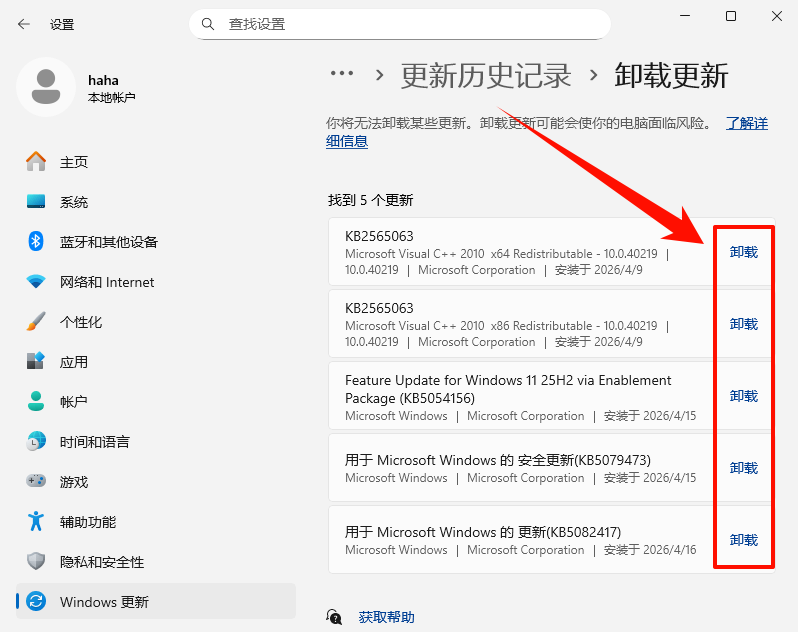Select the Feature Update for Windows 11 25H2 title
798x632 pixels.
pyautogui.click(x=508, y=389)
